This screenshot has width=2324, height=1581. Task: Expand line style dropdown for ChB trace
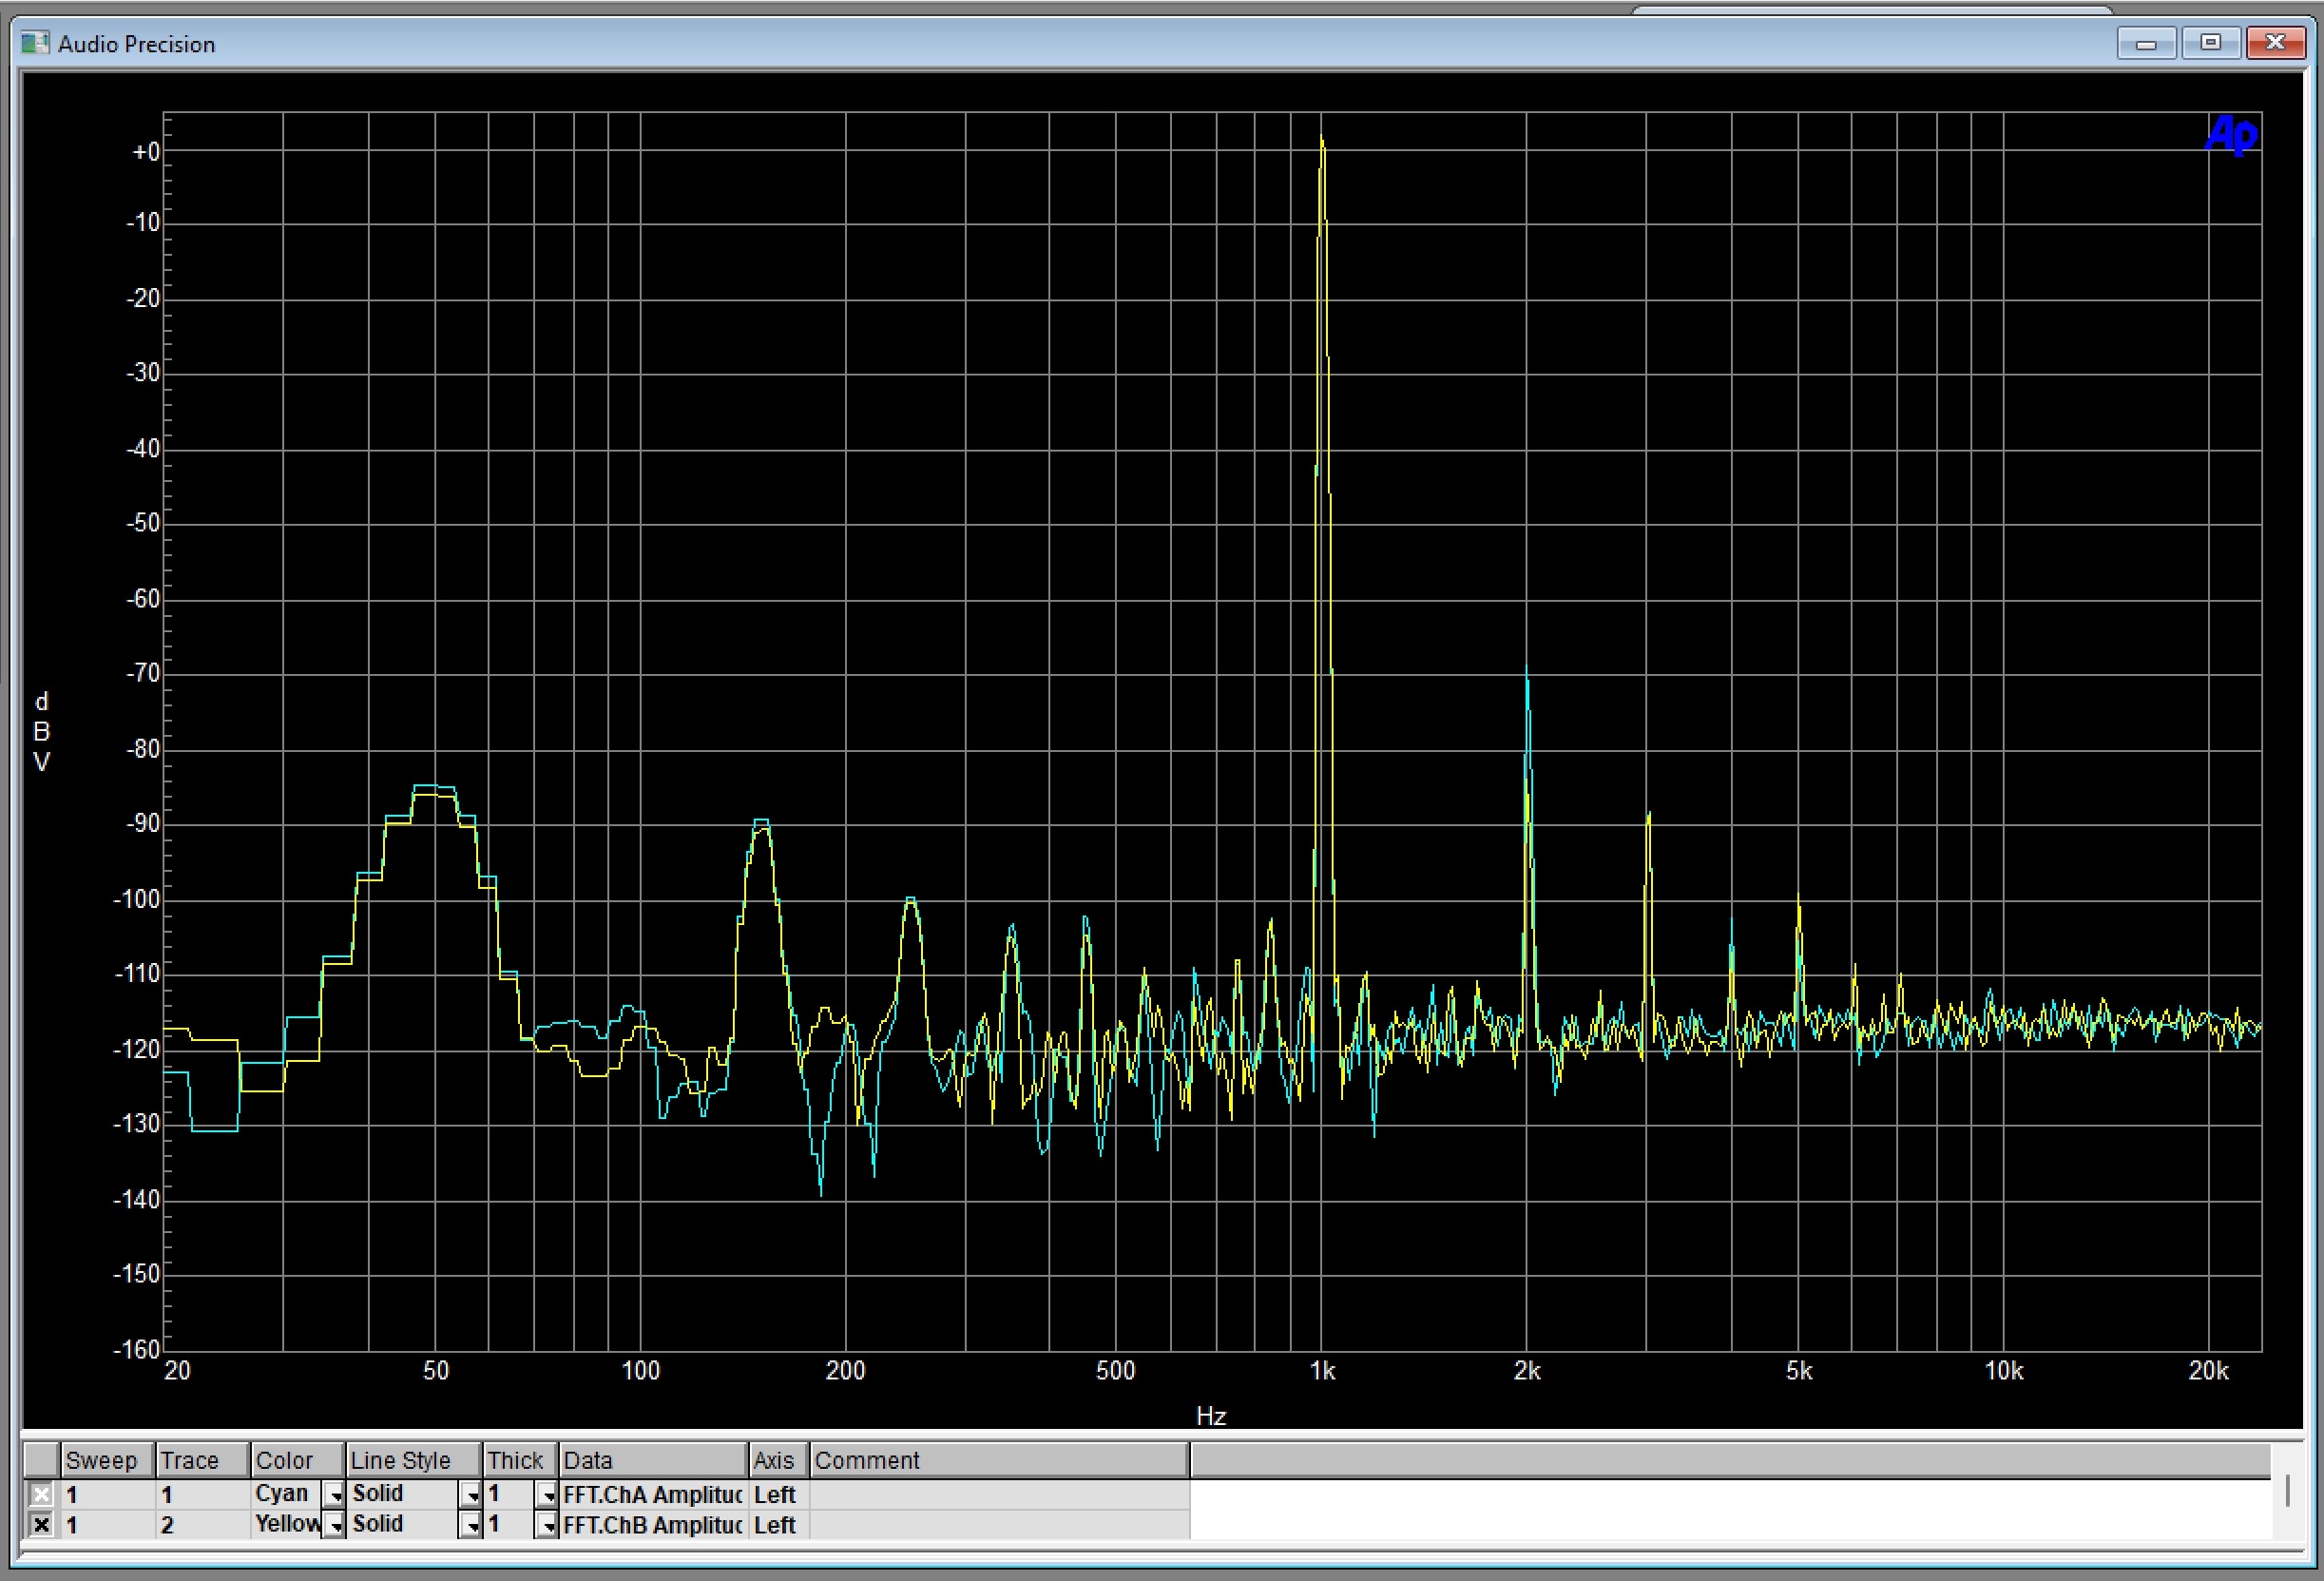tap(471, 1526)
